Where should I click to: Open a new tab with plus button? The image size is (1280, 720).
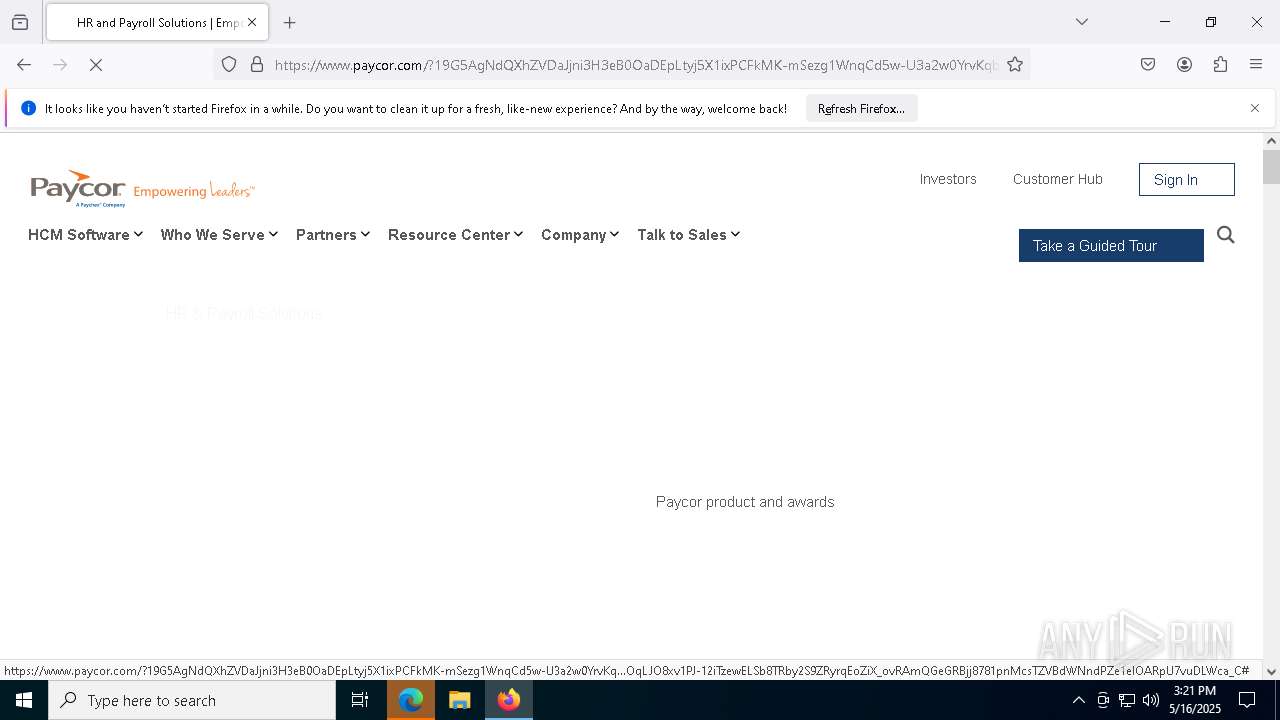pos(290,22)
